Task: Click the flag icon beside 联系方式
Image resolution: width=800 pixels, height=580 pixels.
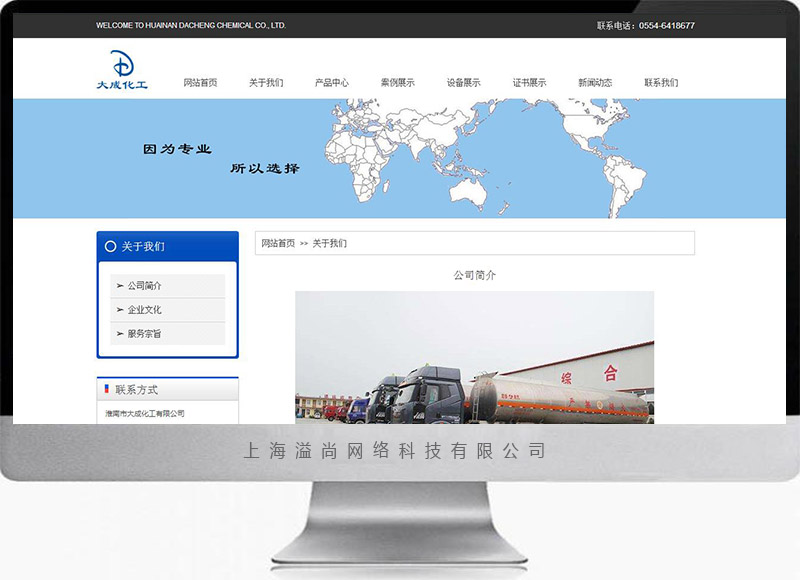Action: tap(107, 389)
